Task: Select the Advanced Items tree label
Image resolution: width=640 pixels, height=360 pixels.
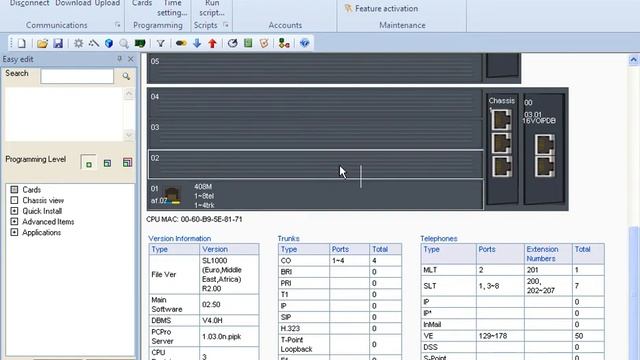Action: pyautogui.click(x=48, y=222)
